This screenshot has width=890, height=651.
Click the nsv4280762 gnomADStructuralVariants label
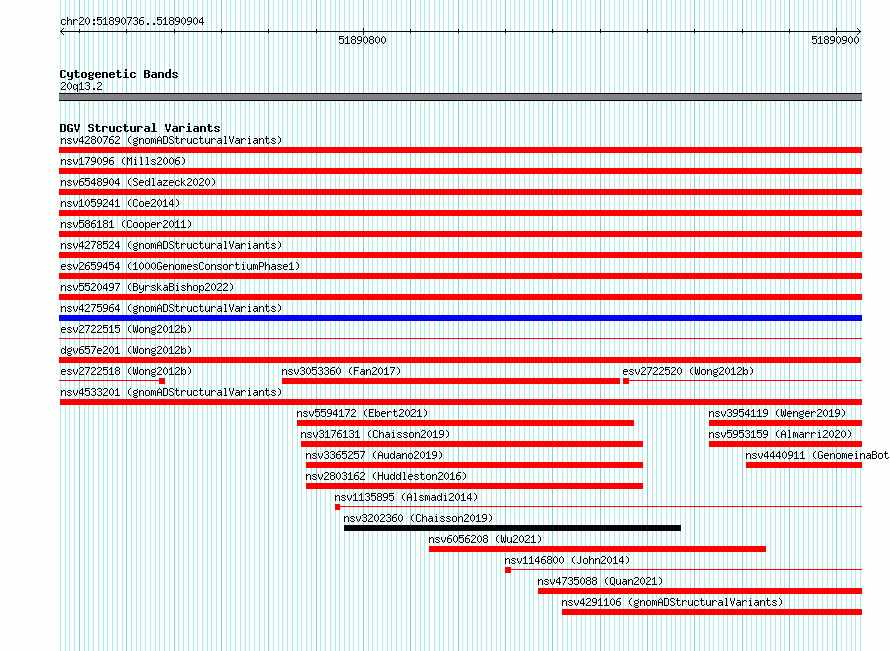[171, 140]
